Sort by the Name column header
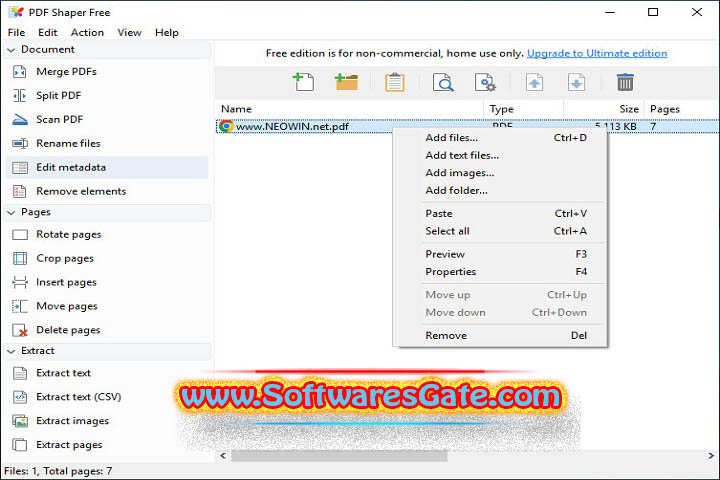The width and height of the screenshot is (720, 480). pyautogui.click(x=349, y=109)
